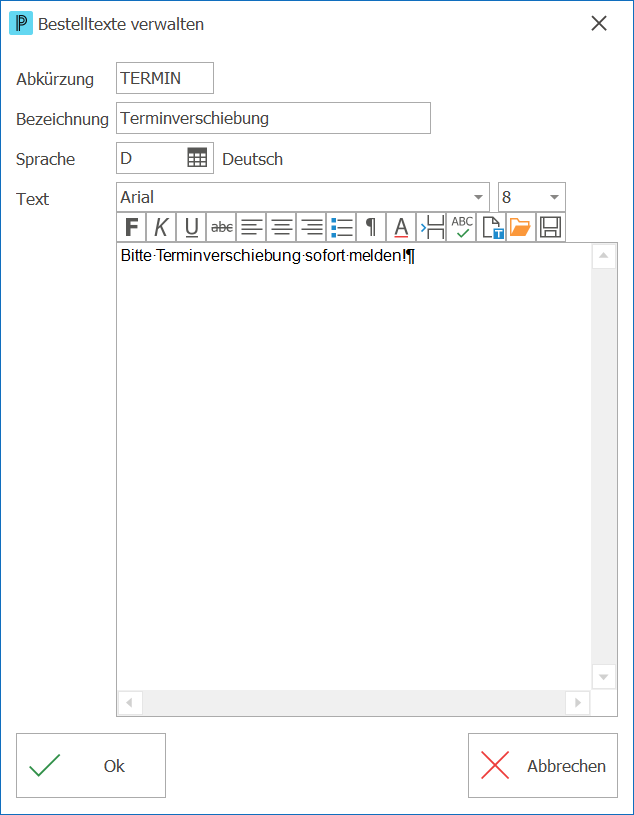Run the ABC spell check
This screenshot has height=815, width=634.
coord(461,227)
